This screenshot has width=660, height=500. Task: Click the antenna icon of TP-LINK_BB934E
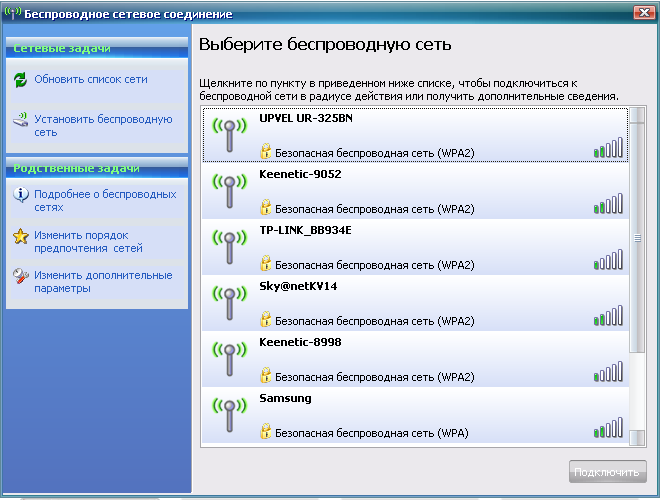[x=229, y=247]
